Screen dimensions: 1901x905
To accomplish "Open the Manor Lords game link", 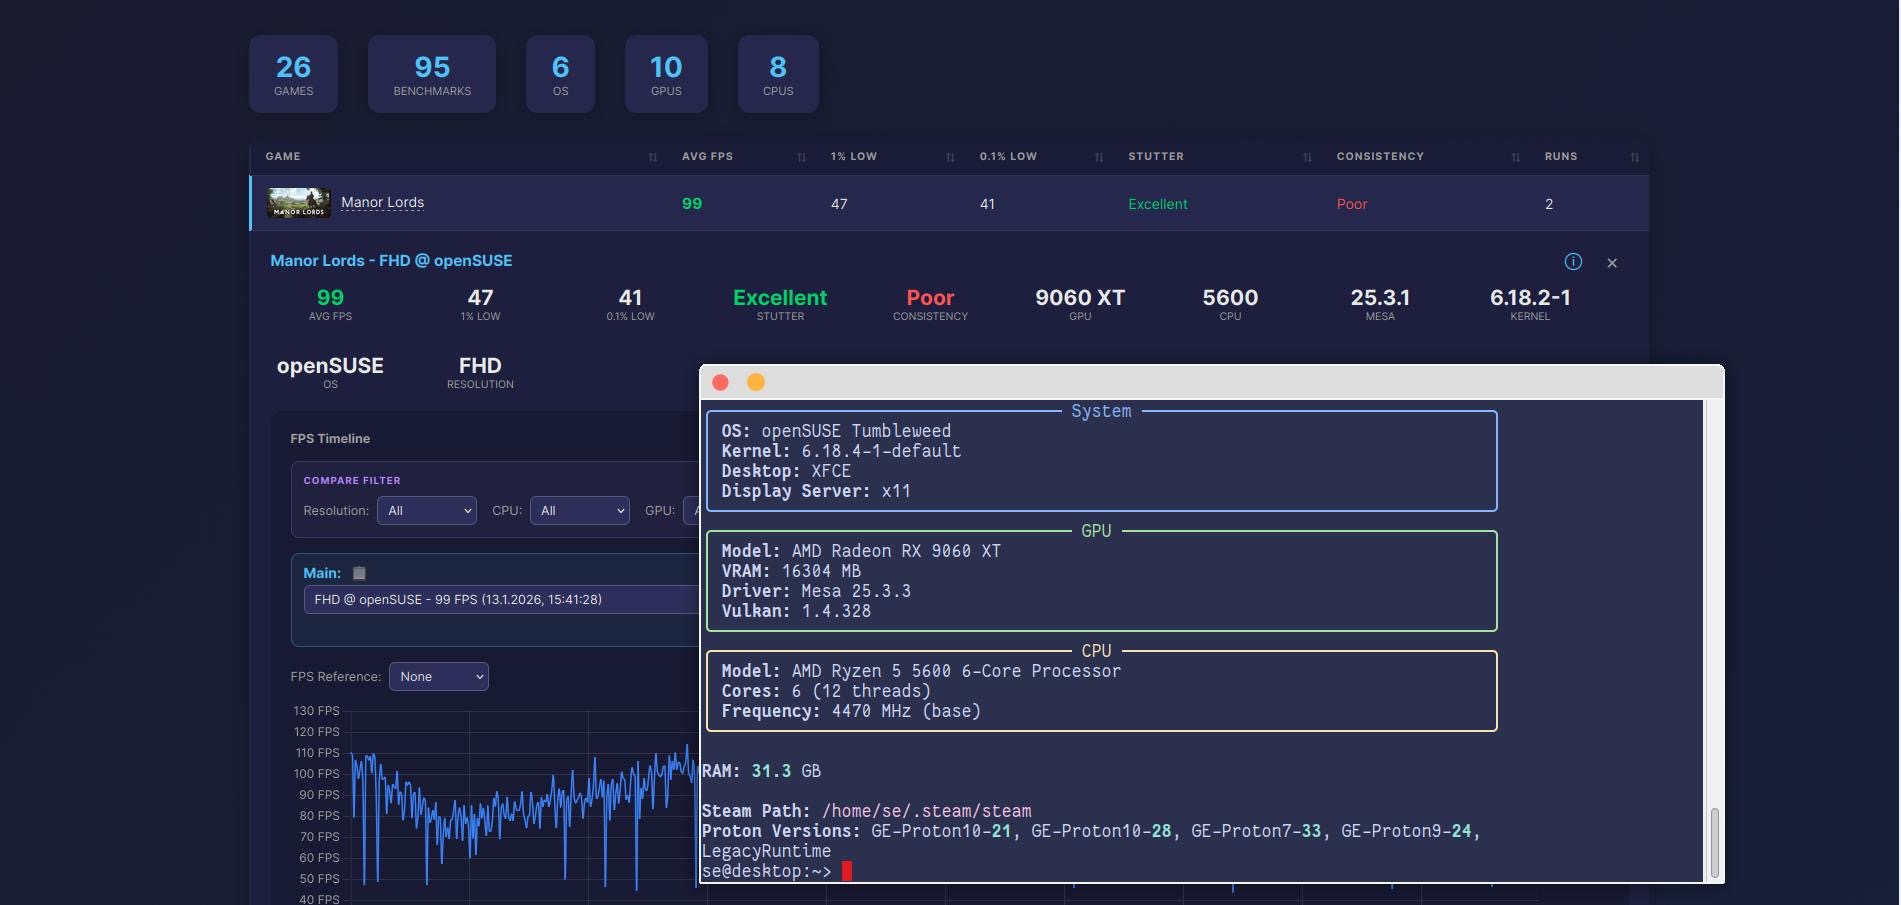I will pos(383,202).
